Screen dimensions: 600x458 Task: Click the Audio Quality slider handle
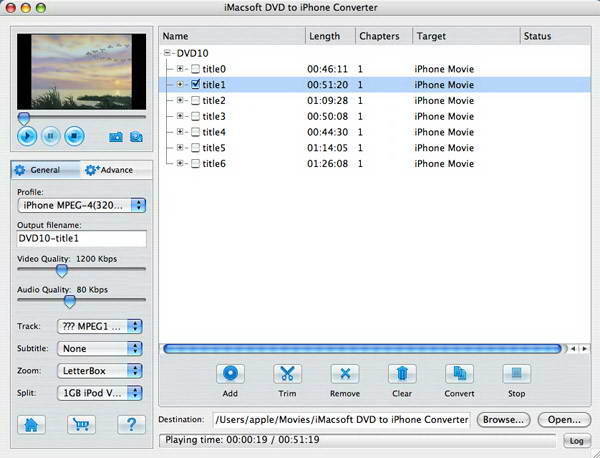[69, 301]
